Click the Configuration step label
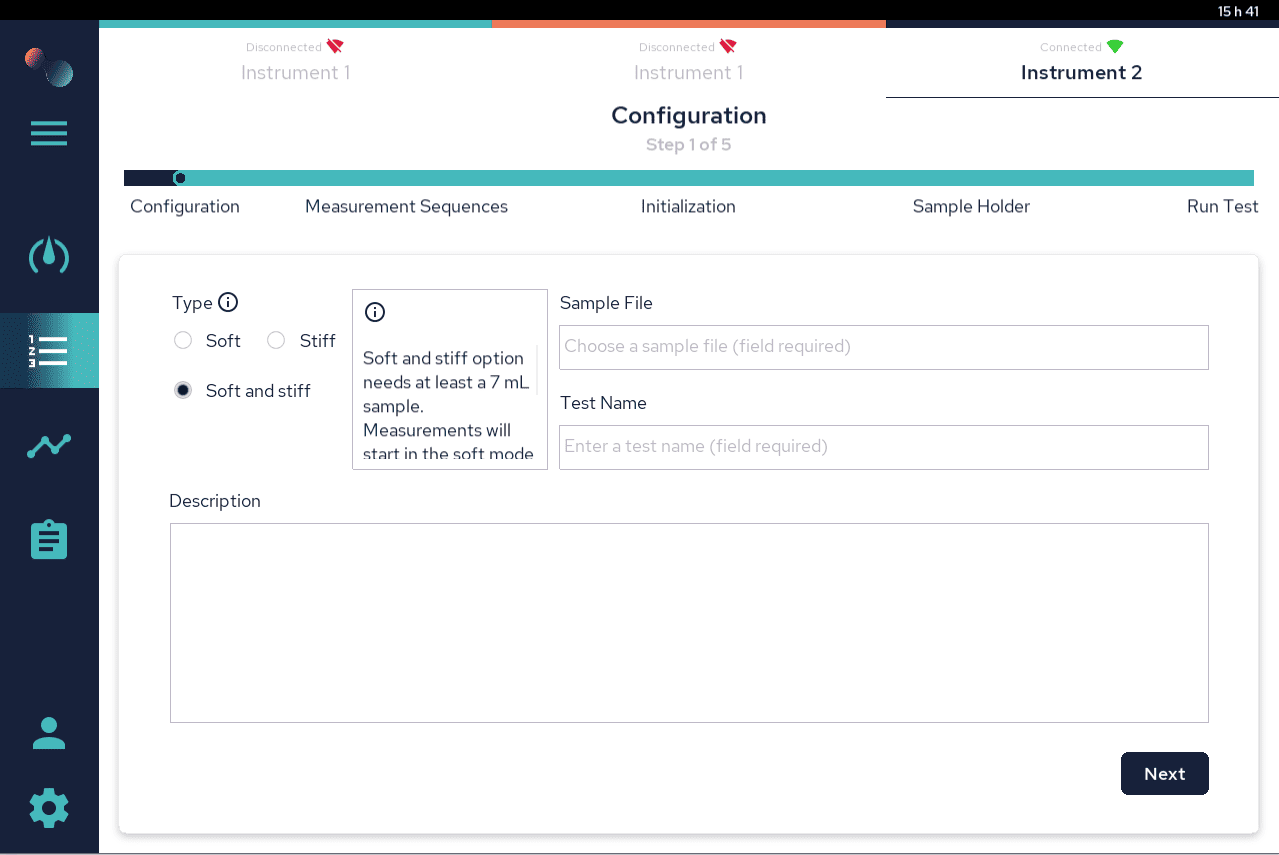The image size is (1279, 855). coord(185,206)
